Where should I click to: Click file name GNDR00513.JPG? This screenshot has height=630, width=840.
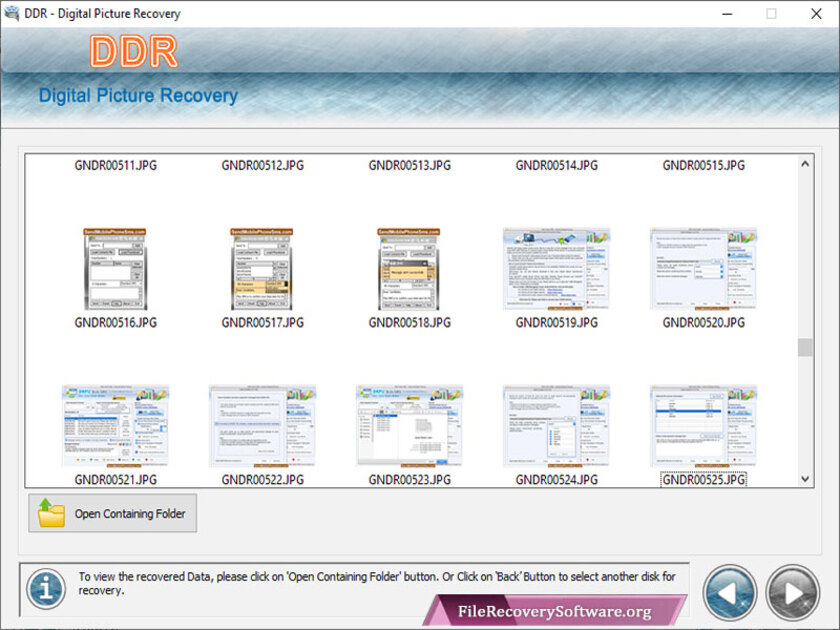pos(409,166)
